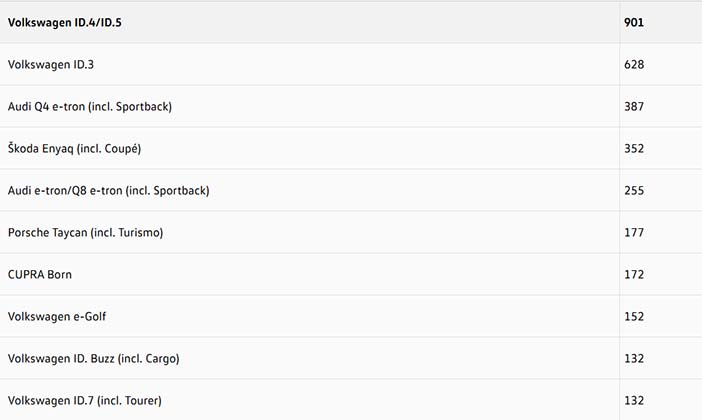The height and width of the screenshot is (420, 702).
Task: Click the Volkswagen ID. Buzz (incl. Cargo) label
Action: click(x=93, y=358)
